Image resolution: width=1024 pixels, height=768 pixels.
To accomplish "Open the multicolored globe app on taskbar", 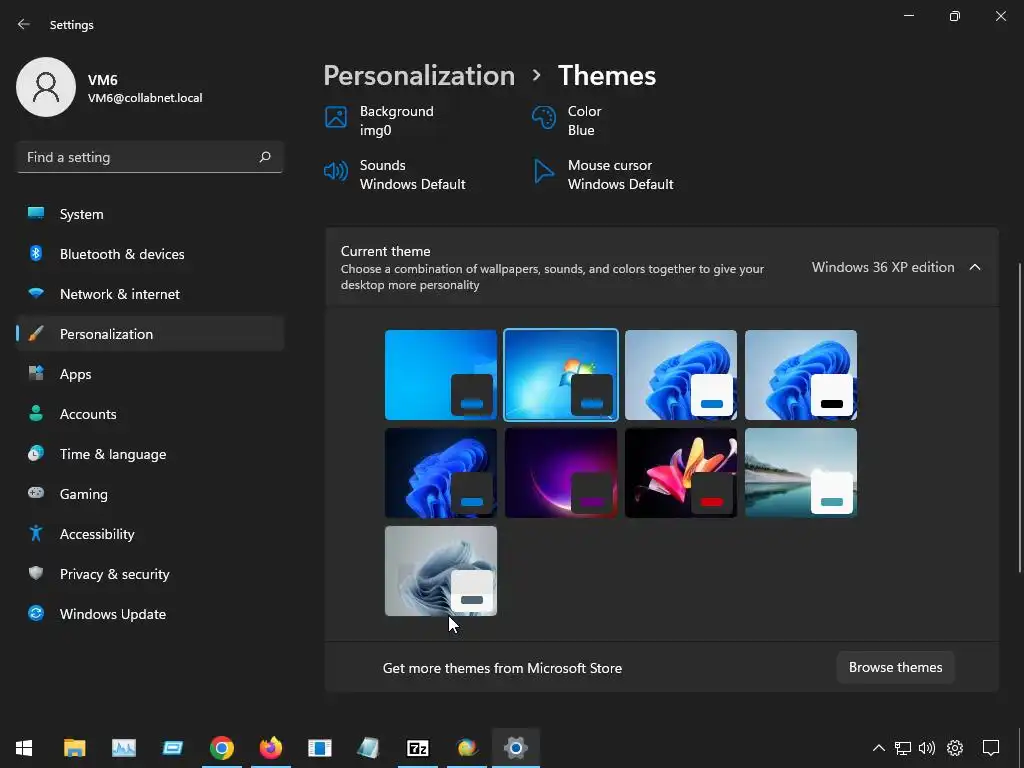I will point(466,748).
